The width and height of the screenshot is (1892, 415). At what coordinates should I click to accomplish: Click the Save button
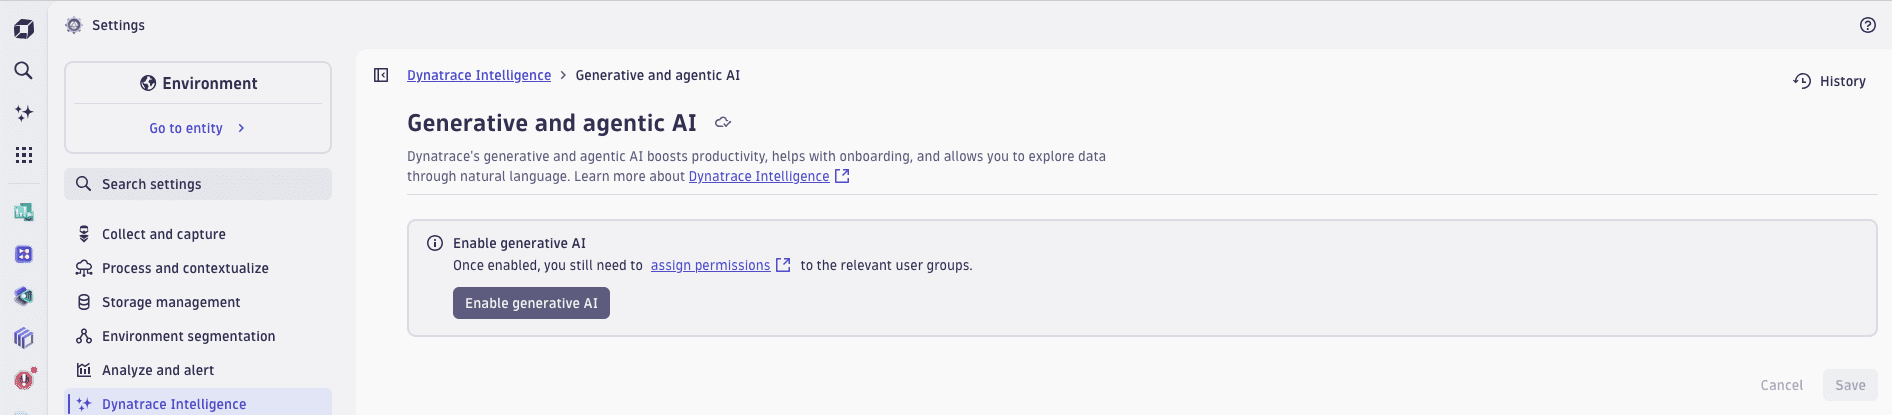coord(1850,385)
